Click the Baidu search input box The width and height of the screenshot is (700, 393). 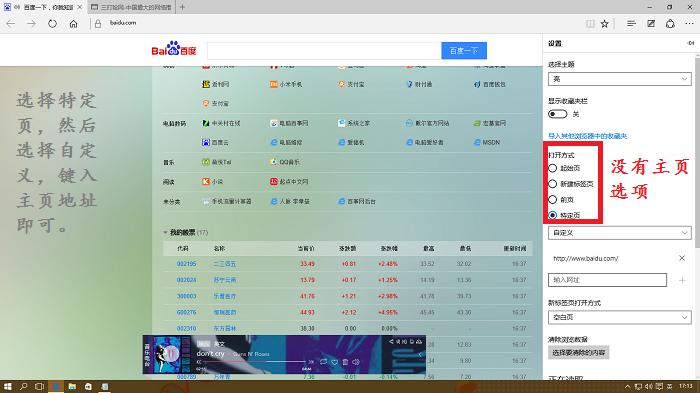point(324,51)
